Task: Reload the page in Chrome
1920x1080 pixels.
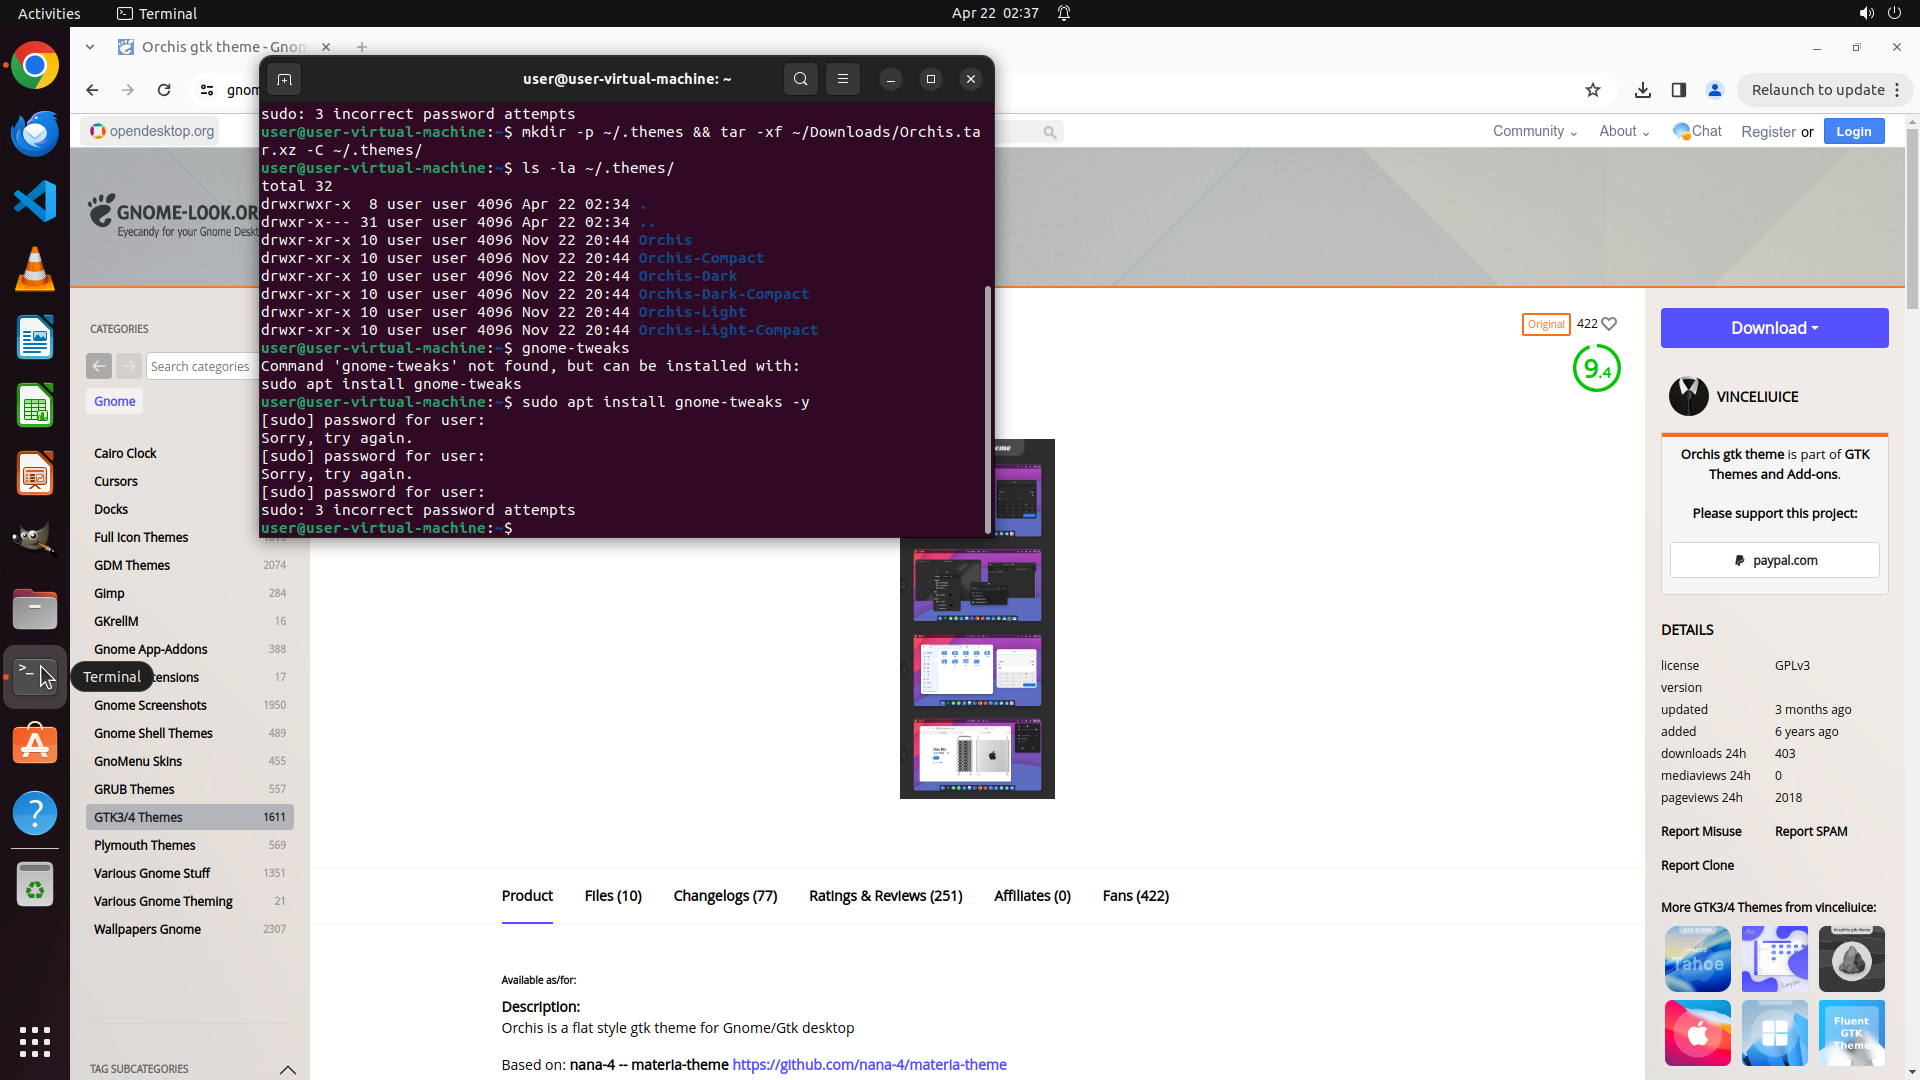Action: (164, 90)
